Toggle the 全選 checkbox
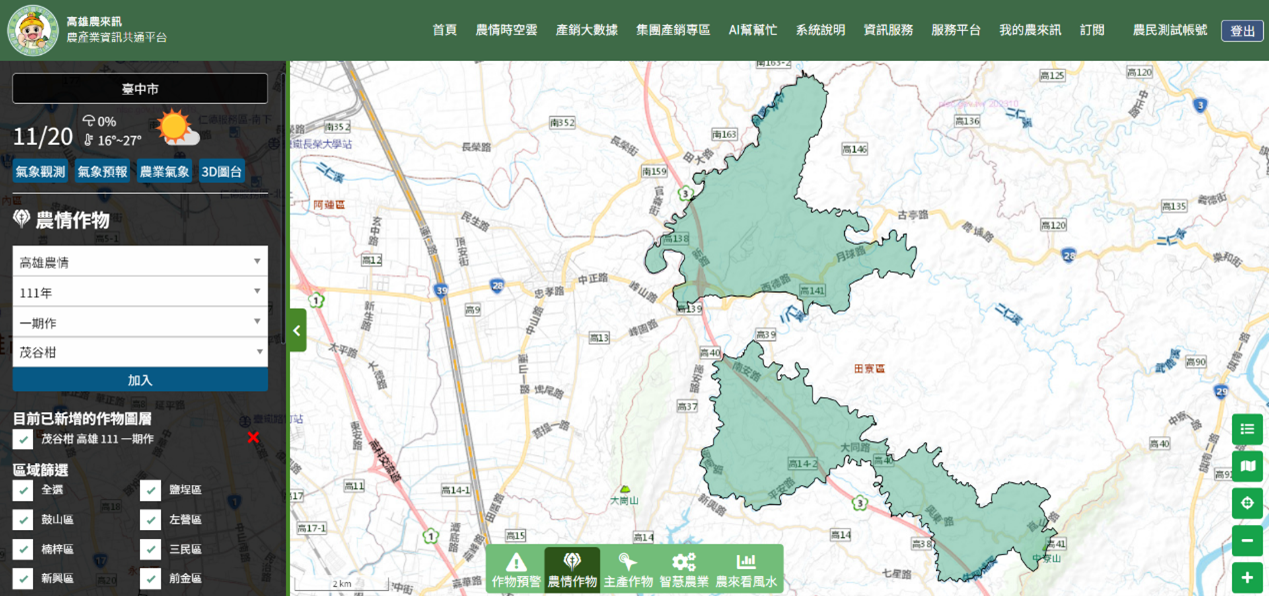 point(23,490)
